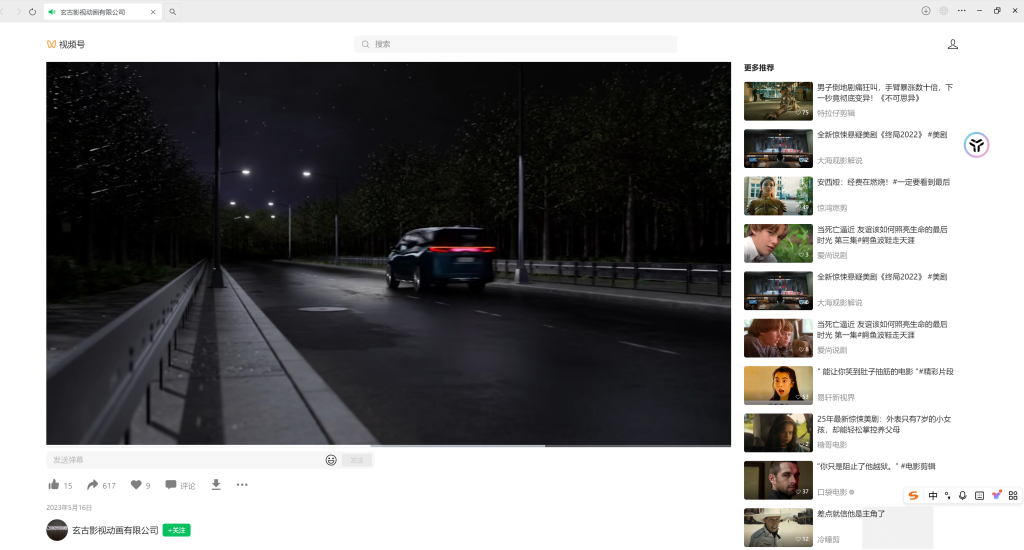Click the 搜索 search input field
Screen dimensions: 1024x550
tap(515, 44)
